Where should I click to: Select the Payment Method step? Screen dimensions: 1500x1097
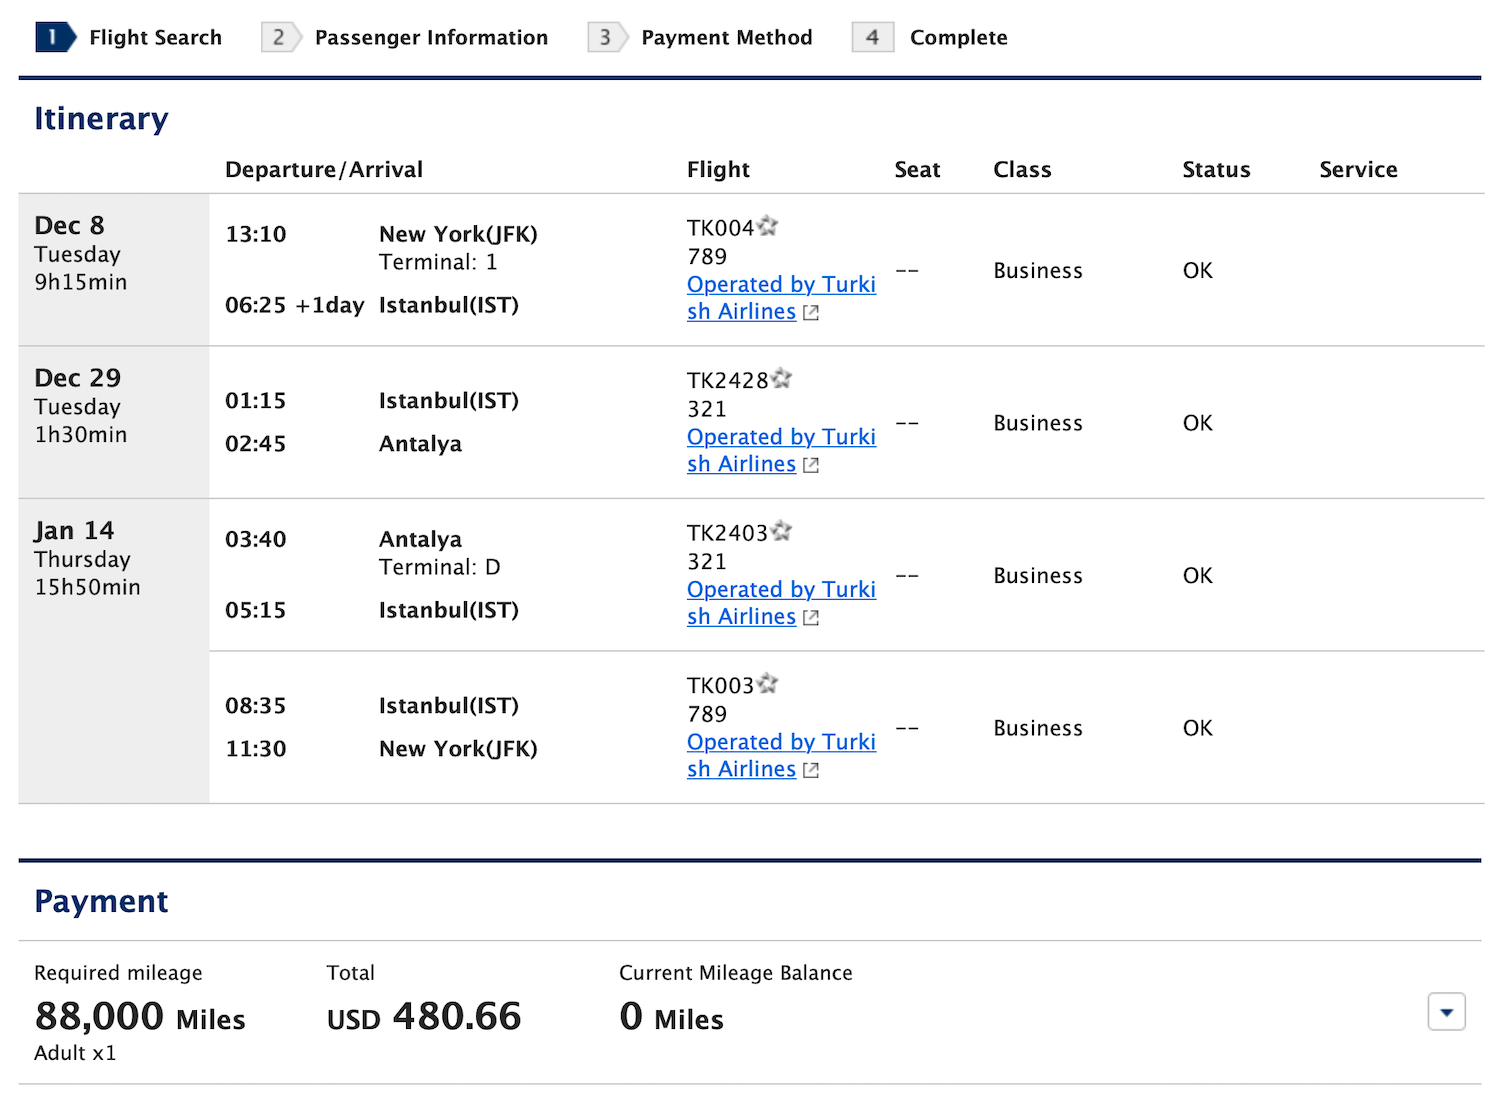[727, 37]
